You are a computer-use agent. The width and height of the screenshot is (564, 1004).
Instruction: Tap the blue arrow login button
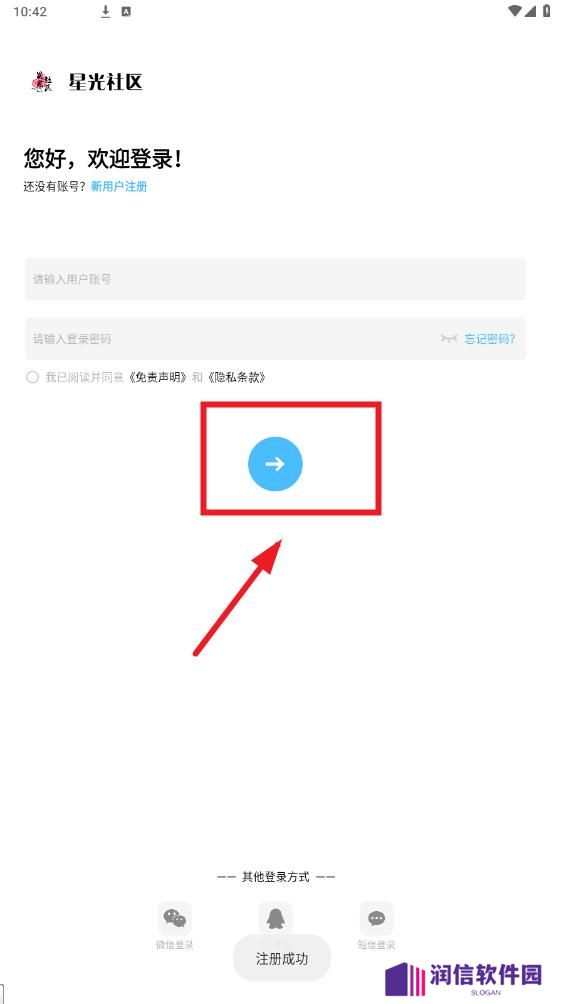(x=275, y=464)
